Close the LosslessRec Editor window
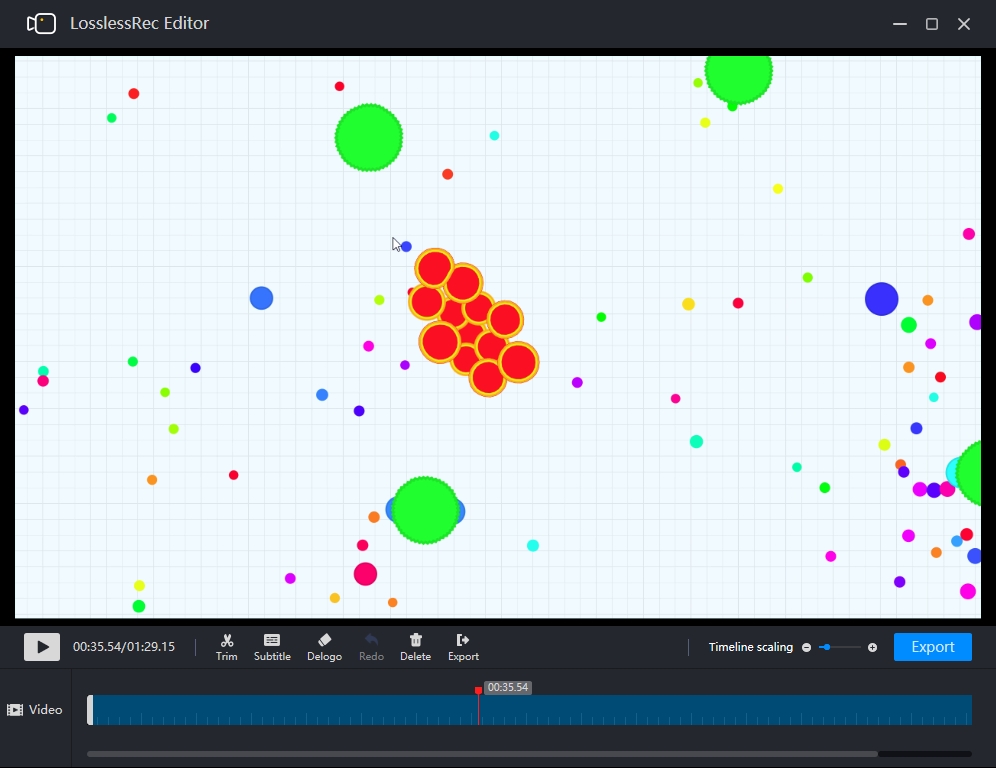Viewport: 996px width, 768px height. click(964, 24)
